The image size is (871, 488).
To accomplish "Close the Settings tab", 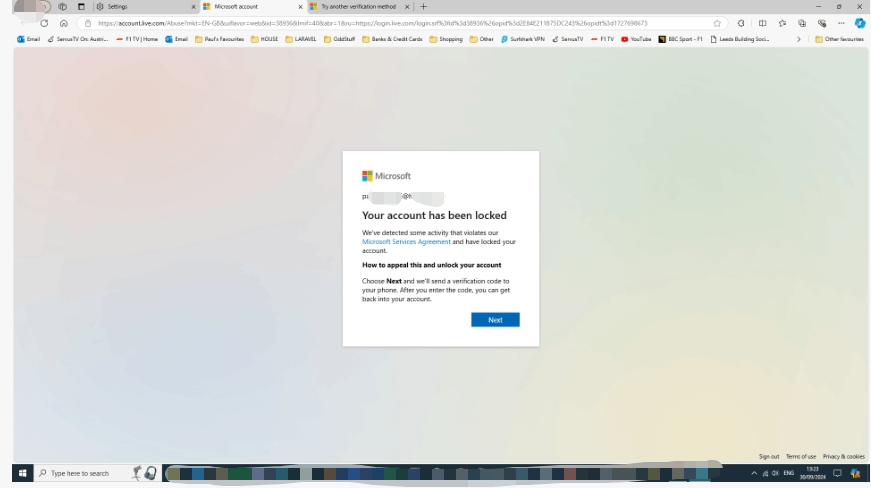I will (193, 7).
